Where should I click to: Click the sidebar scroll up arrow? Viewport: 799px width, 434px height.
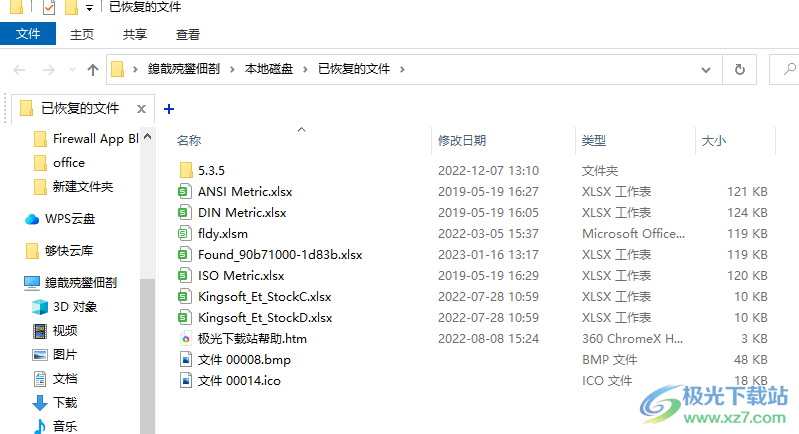click(147, 136)
